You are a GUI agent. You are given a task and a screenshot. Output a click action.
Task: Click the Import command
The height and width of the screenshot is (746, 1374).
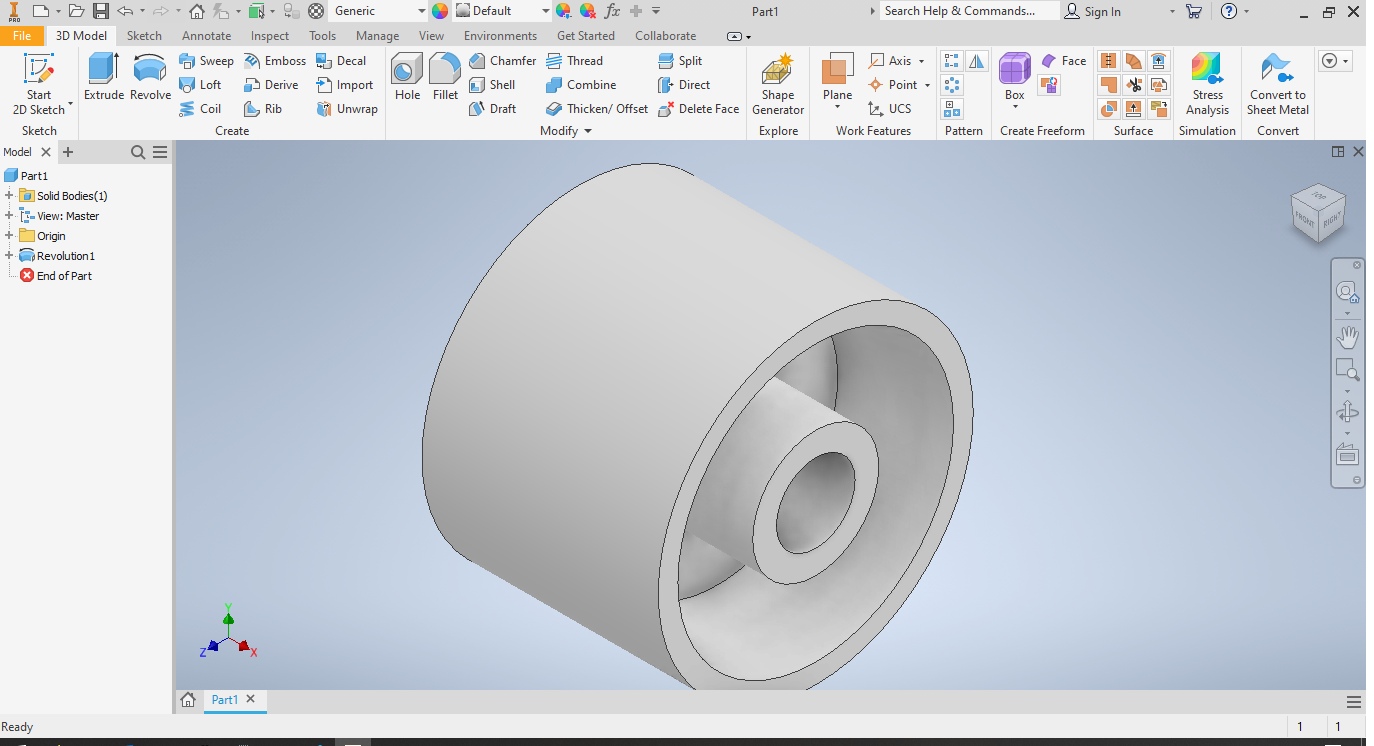[344, 85]
